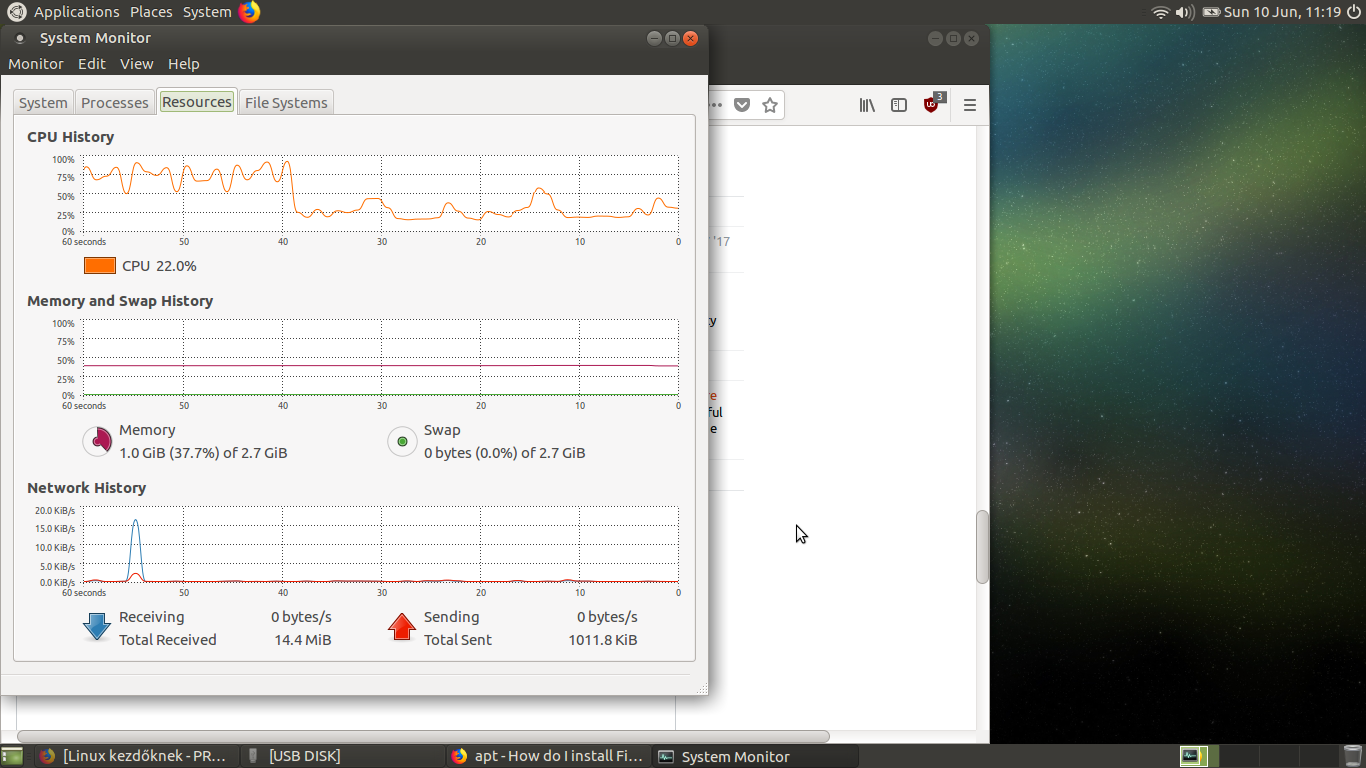Click the CPU History graph
Viewport: 1366px width, 768px height.
(380, 194)
